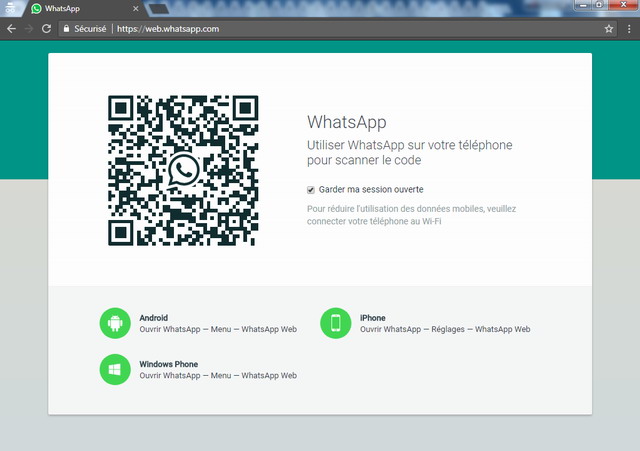Click the browser forward arrow
The image size is (640, 451).
pyautogui.click(x=29, y=29)
